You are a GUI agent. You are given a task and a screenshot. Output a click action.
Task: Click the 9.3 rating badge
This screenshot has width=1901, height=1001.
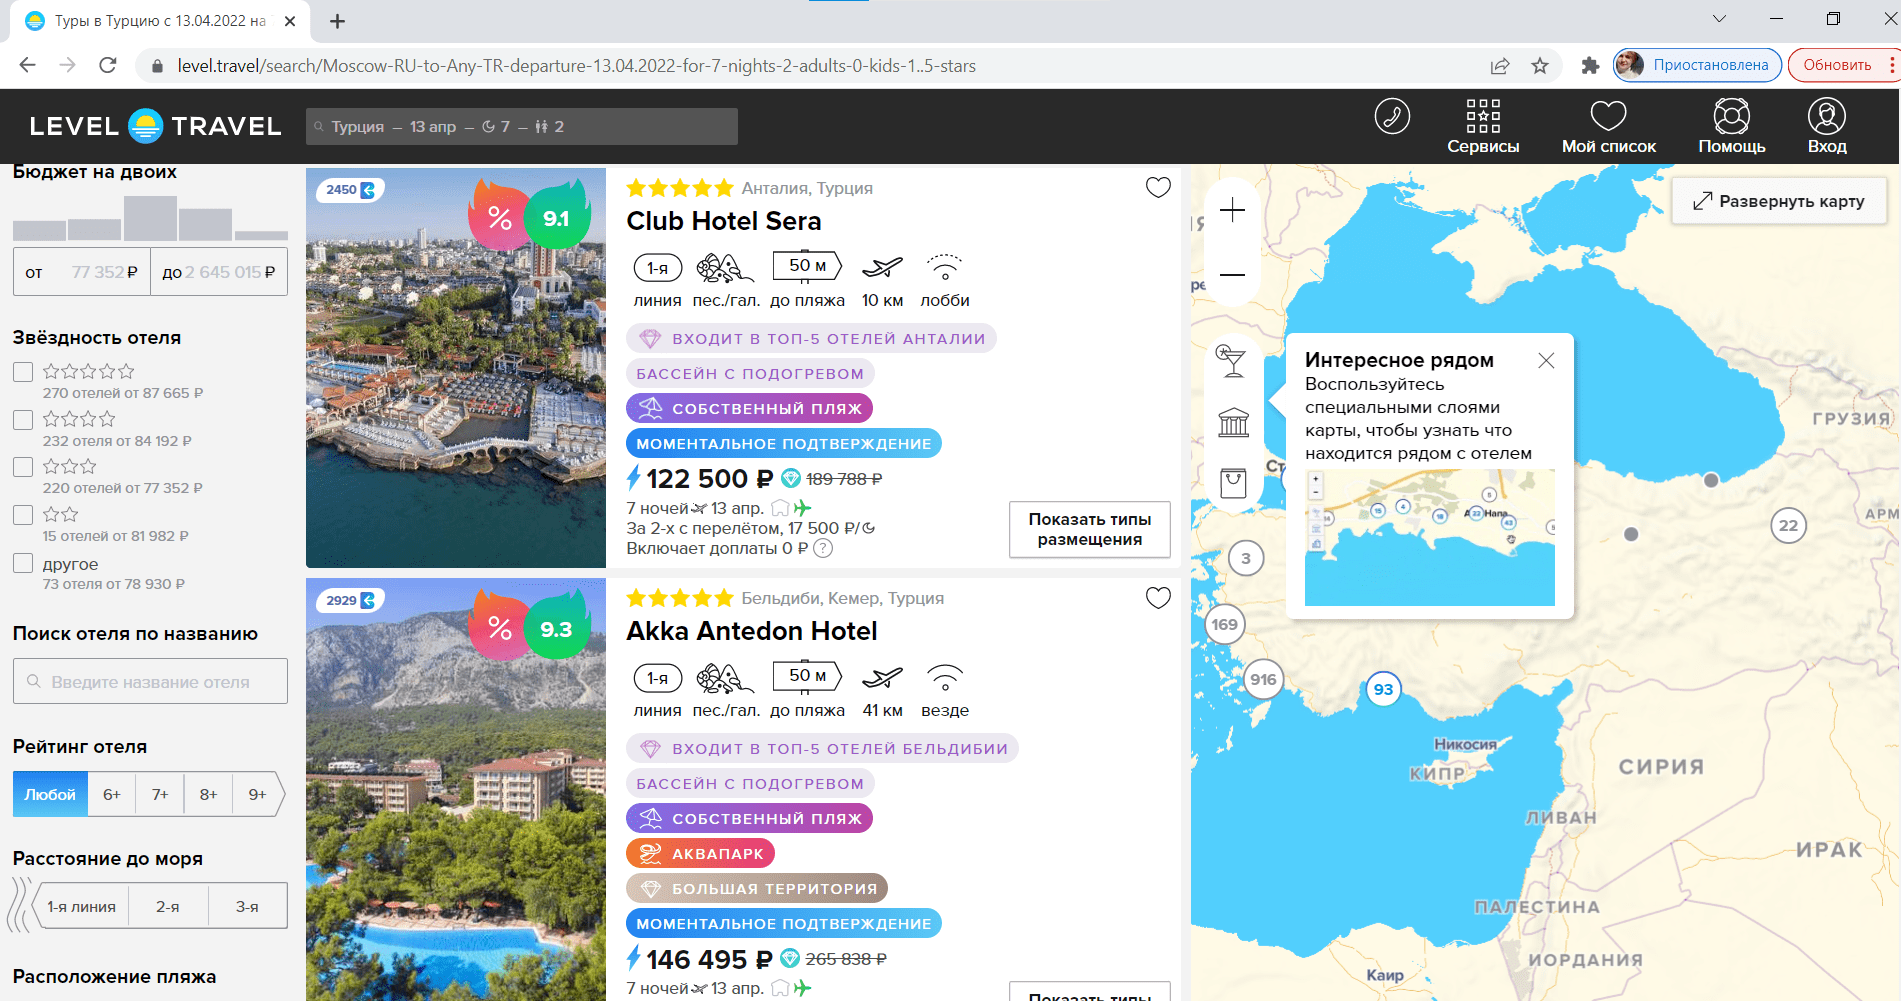coord(556,629)
